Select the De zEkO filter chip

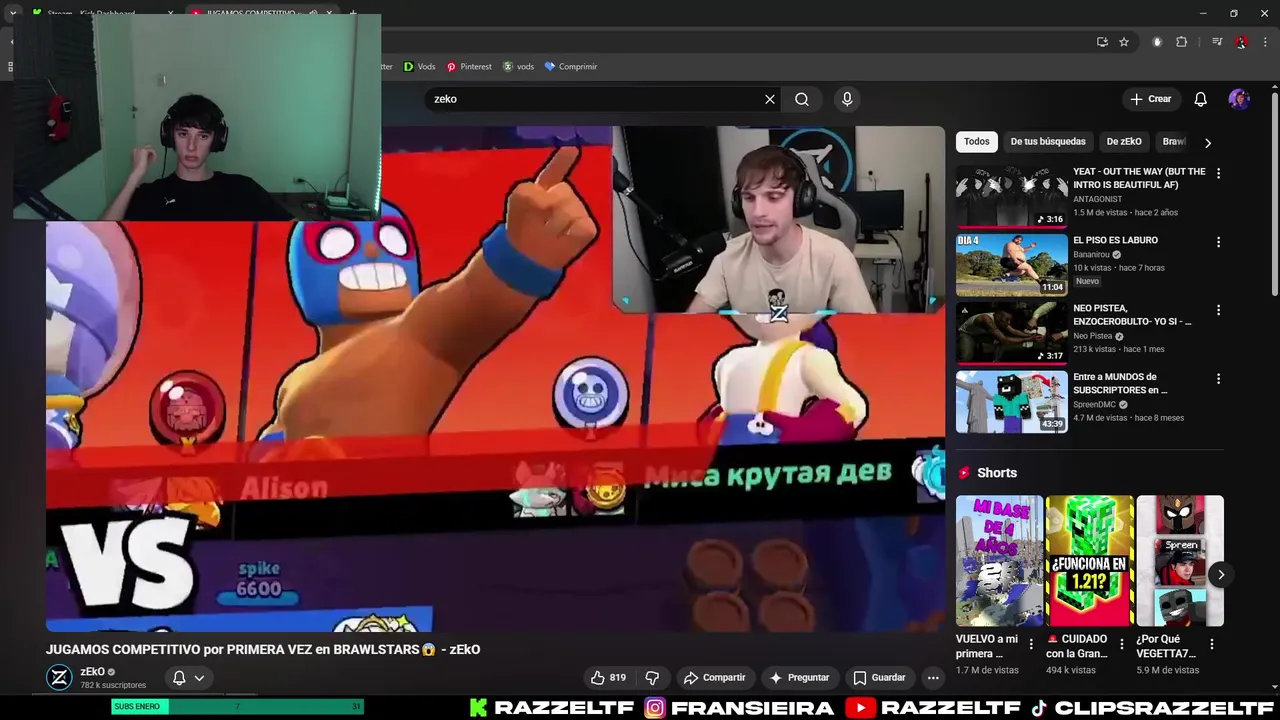point(1123,142)
